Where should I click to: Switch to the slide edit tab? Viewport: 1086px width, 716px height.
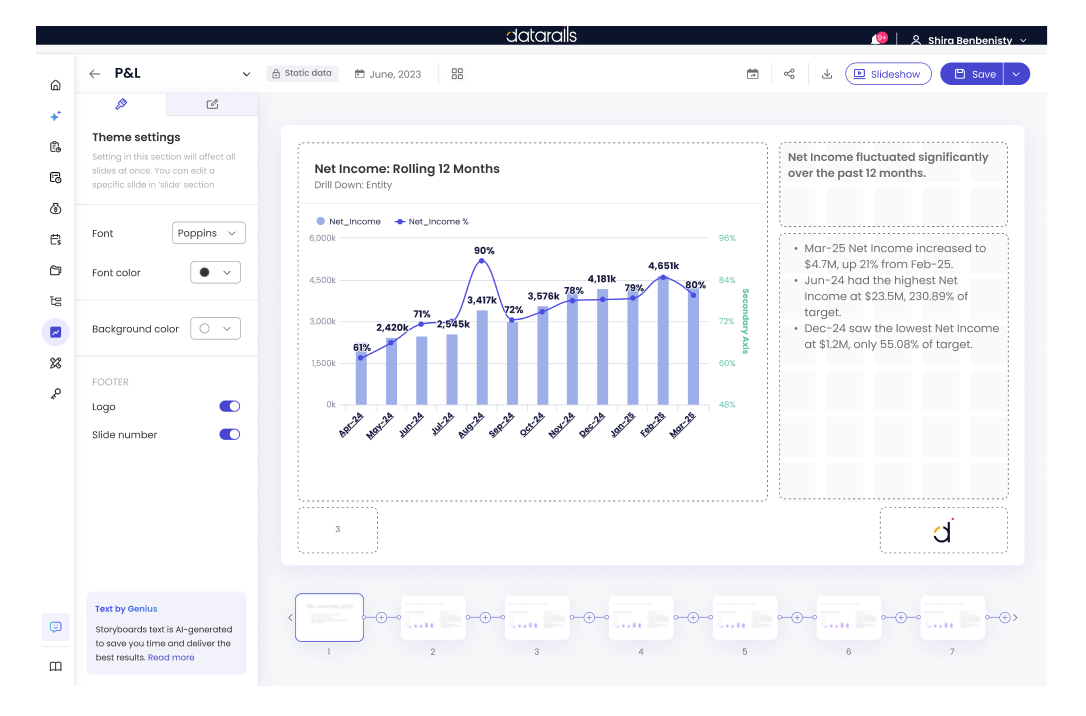pos(212,104)
